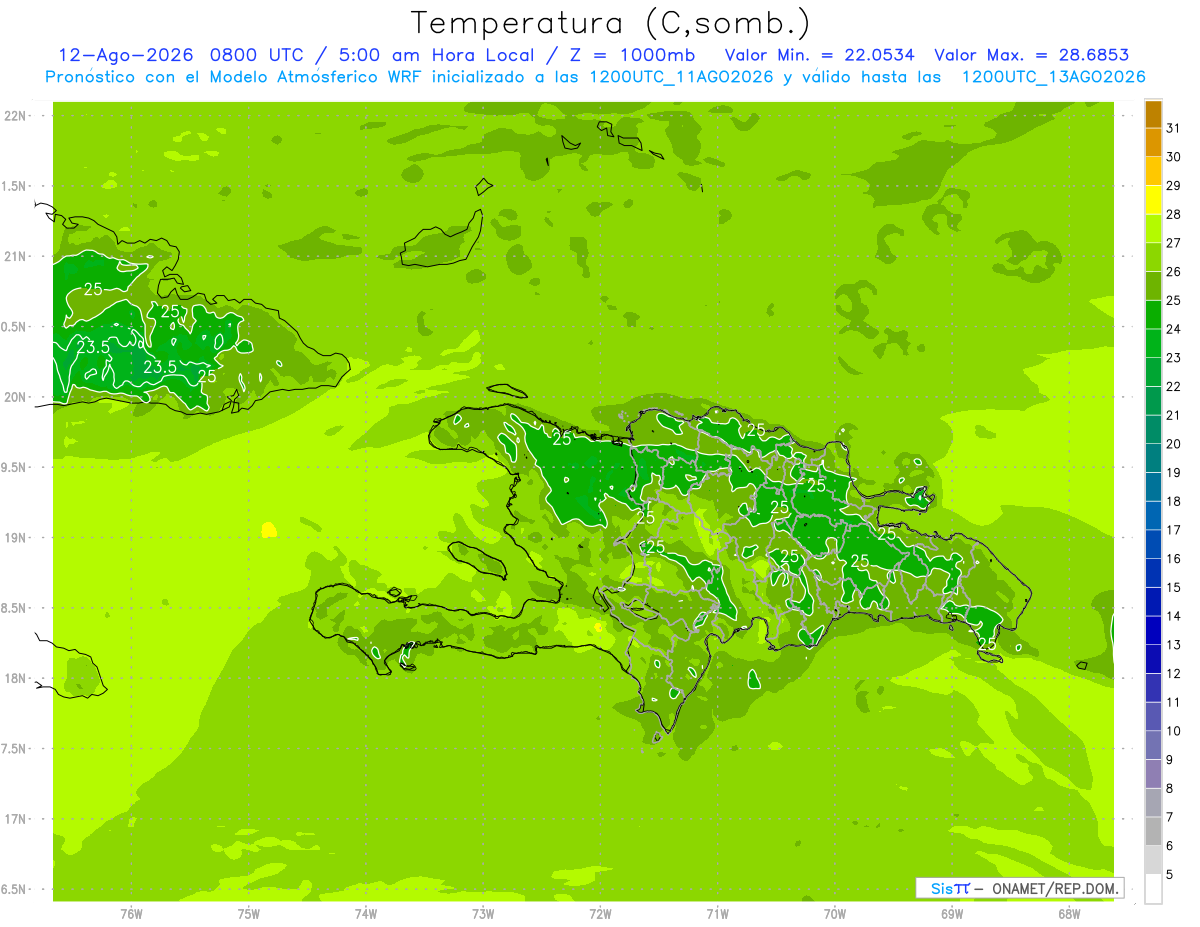Click the green swatch between 24 and 25
Viewport: 1200px width, 927px height.
1153,314
